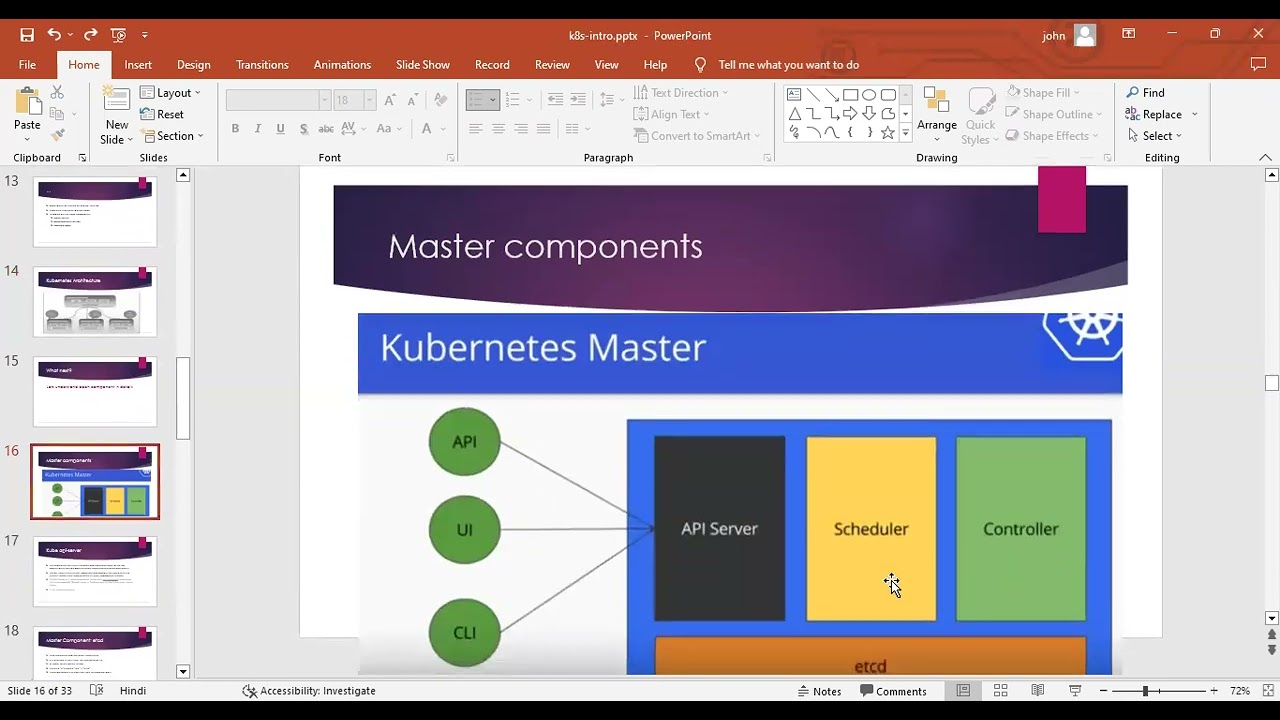1280x720 pixels.
Task: Click Convert to SmartArt button
Action: click(x=697, y=136)
